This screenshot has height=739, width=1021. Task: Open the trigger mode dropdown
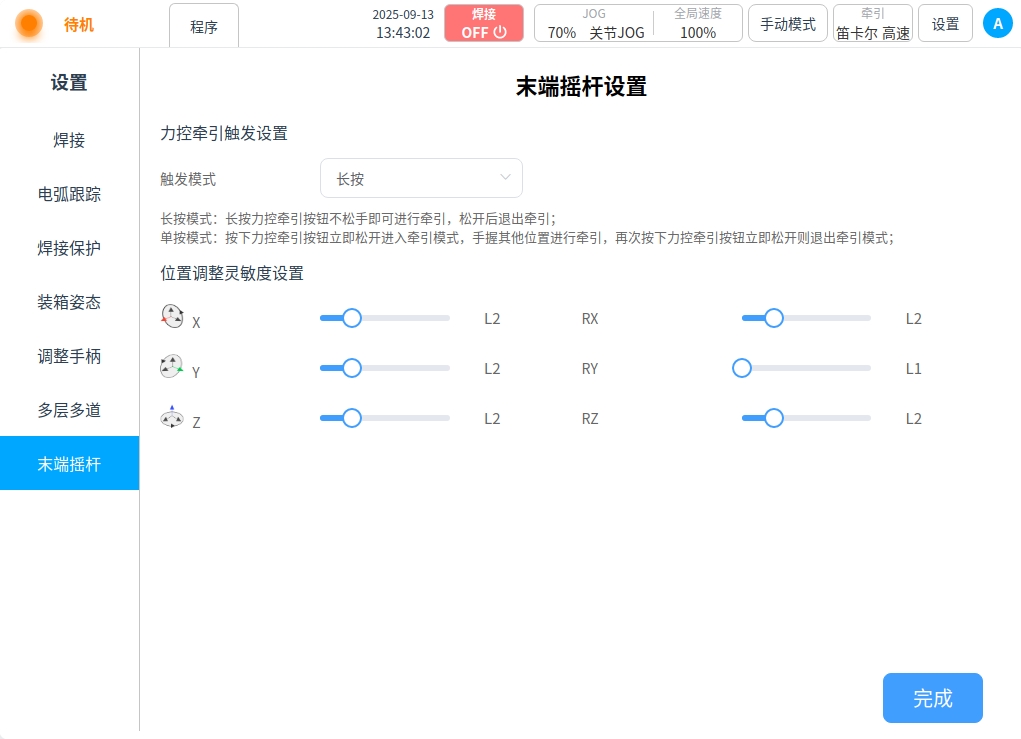421,179
